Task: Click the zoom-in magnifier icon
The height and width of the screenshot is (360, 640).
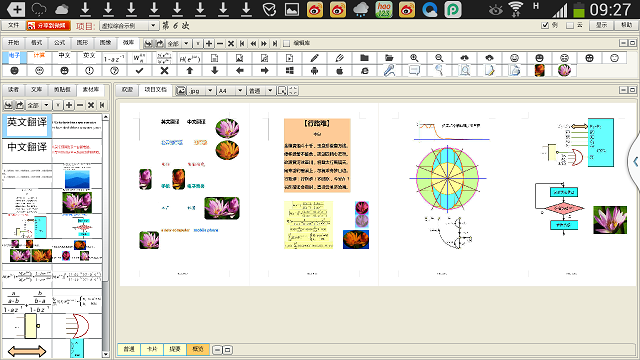Action: coord(414,58)
